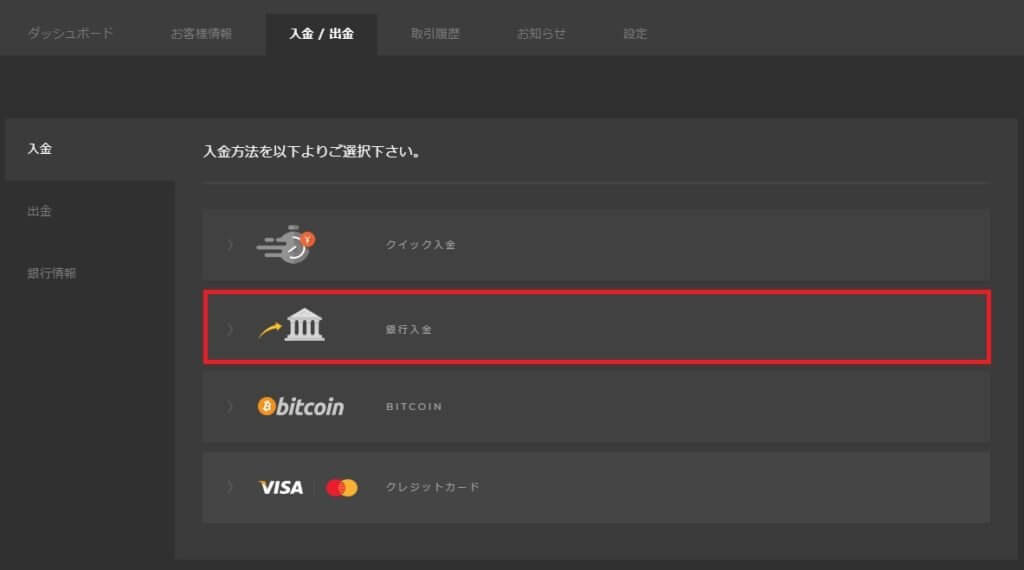Expand chevron next to クイック入金
This screenshot has width=1024, height=570.
tap(230, 245)
